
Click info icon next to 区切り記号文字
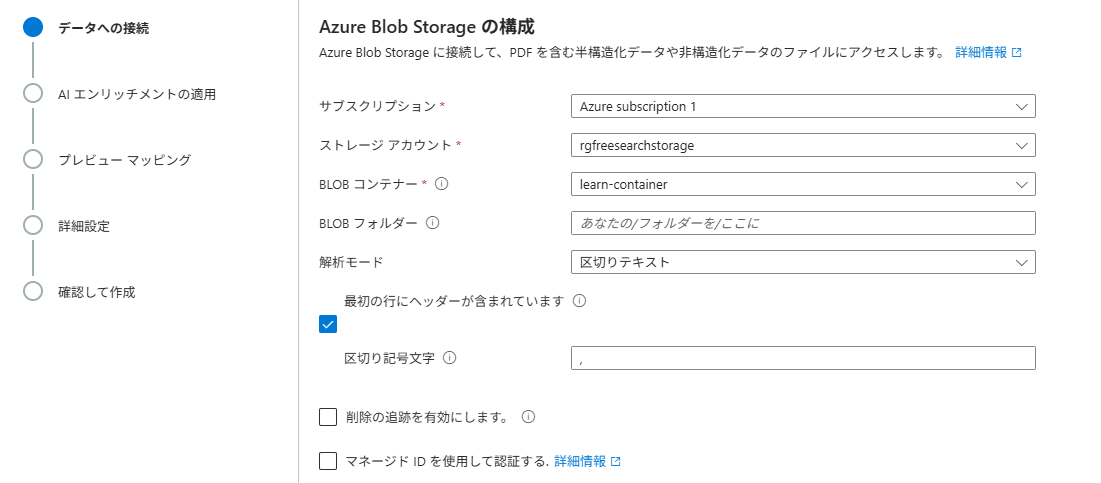click(449, 358)
